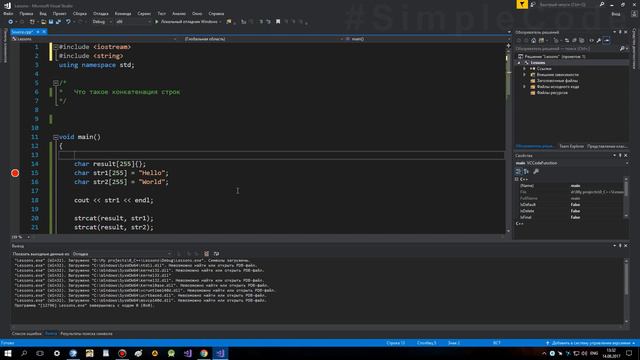This screenshot has height=360, width=640.
Task: Open the Проект menu
Action: pos(60,13)
